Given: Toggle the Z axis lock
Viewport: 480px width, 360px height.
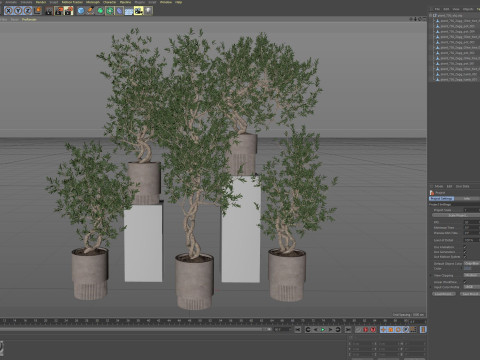Looking at the screenshot, I should tap(28, 11).
